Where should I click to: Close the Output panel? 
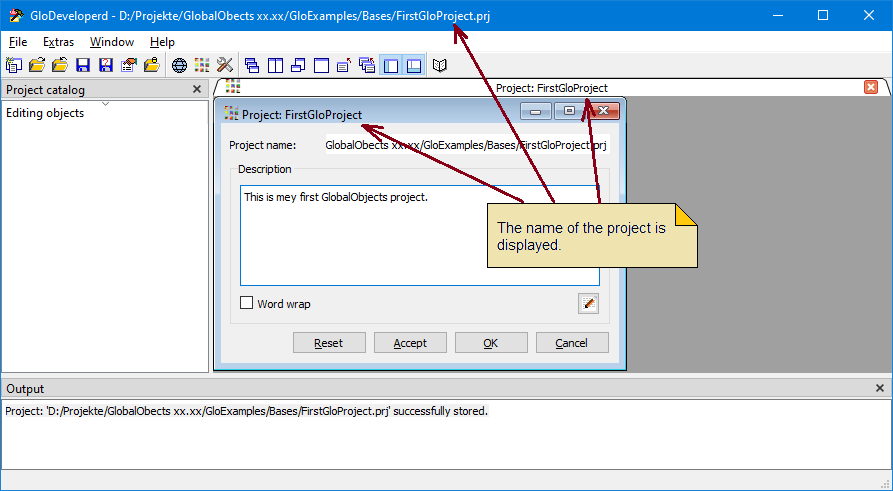coord(880,388)
